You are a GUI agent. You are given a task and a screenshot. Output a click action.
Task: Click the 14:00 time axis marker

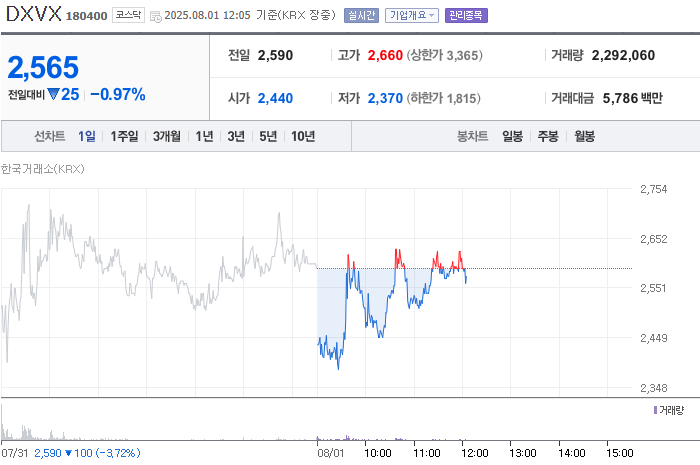(572, 453)
